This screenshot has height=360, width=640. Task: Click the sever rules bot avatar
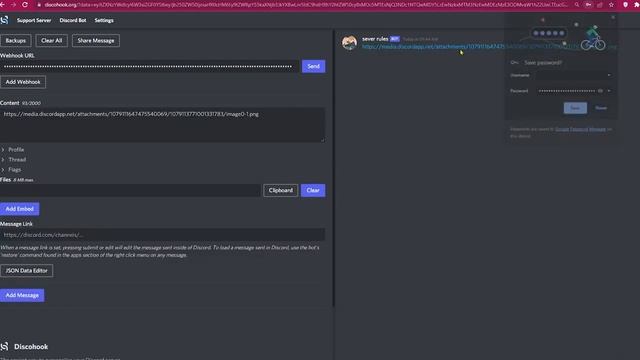pyautogui.click(x=349, y=42)
